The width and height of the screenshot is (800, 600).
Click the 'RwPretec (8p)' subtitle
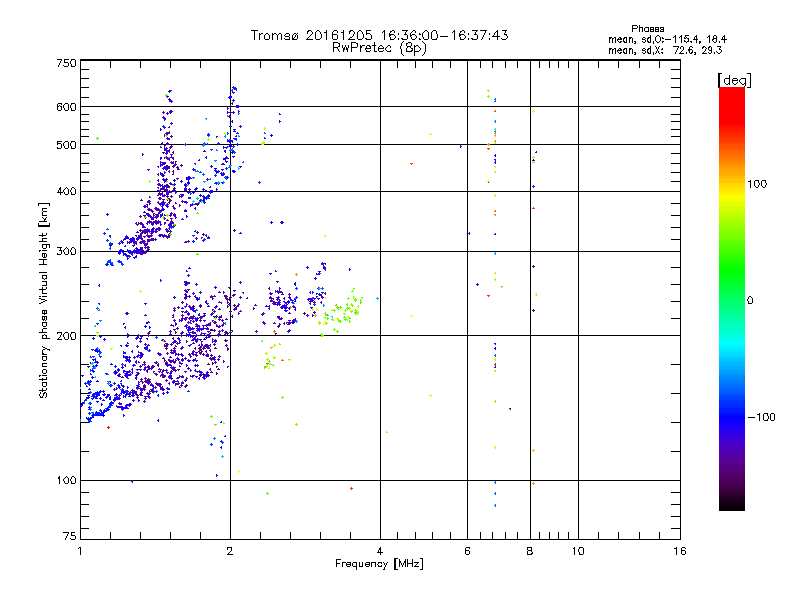click(x=379, y=48)
